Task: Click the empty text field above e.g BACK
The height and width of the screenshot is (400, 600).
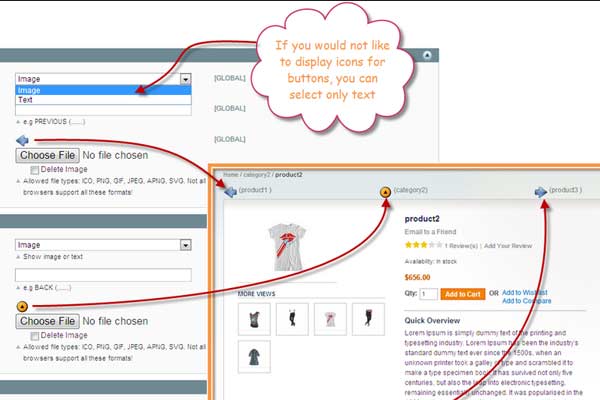Action: point(103,275)
